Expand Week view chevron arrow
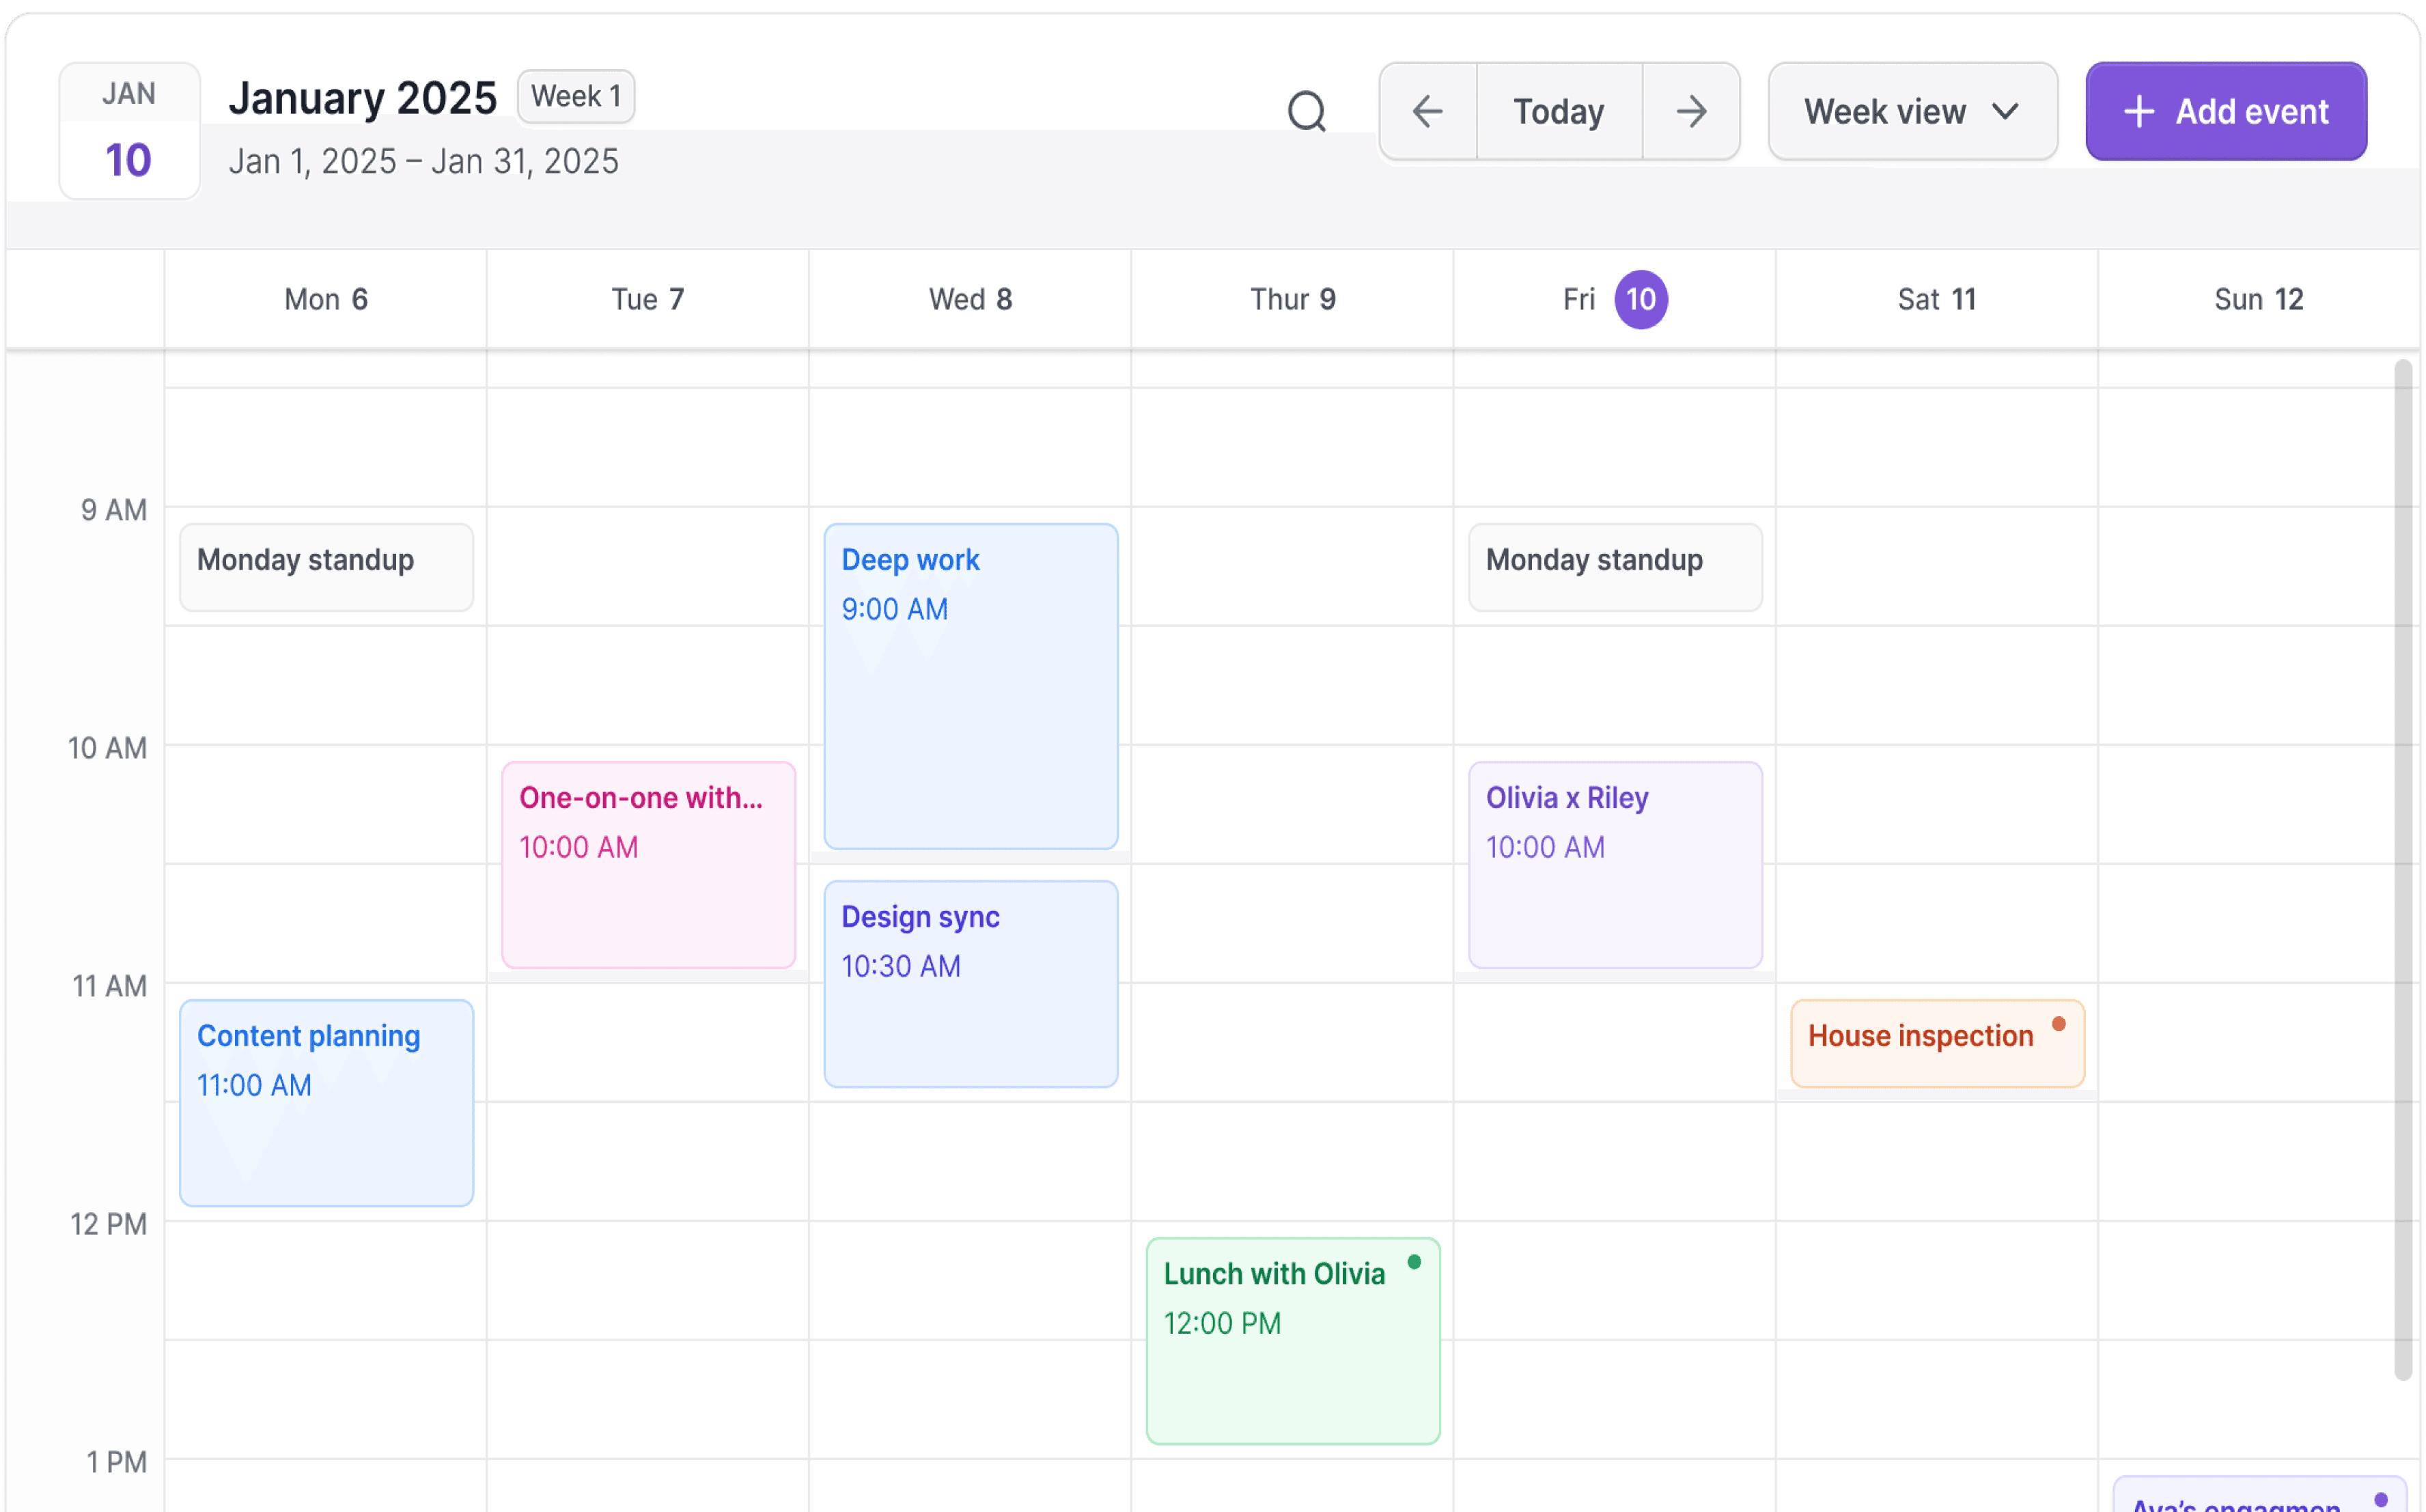Viewport: 2426px width, 1512px height. pyautogui.click(x=2005, y=111)
